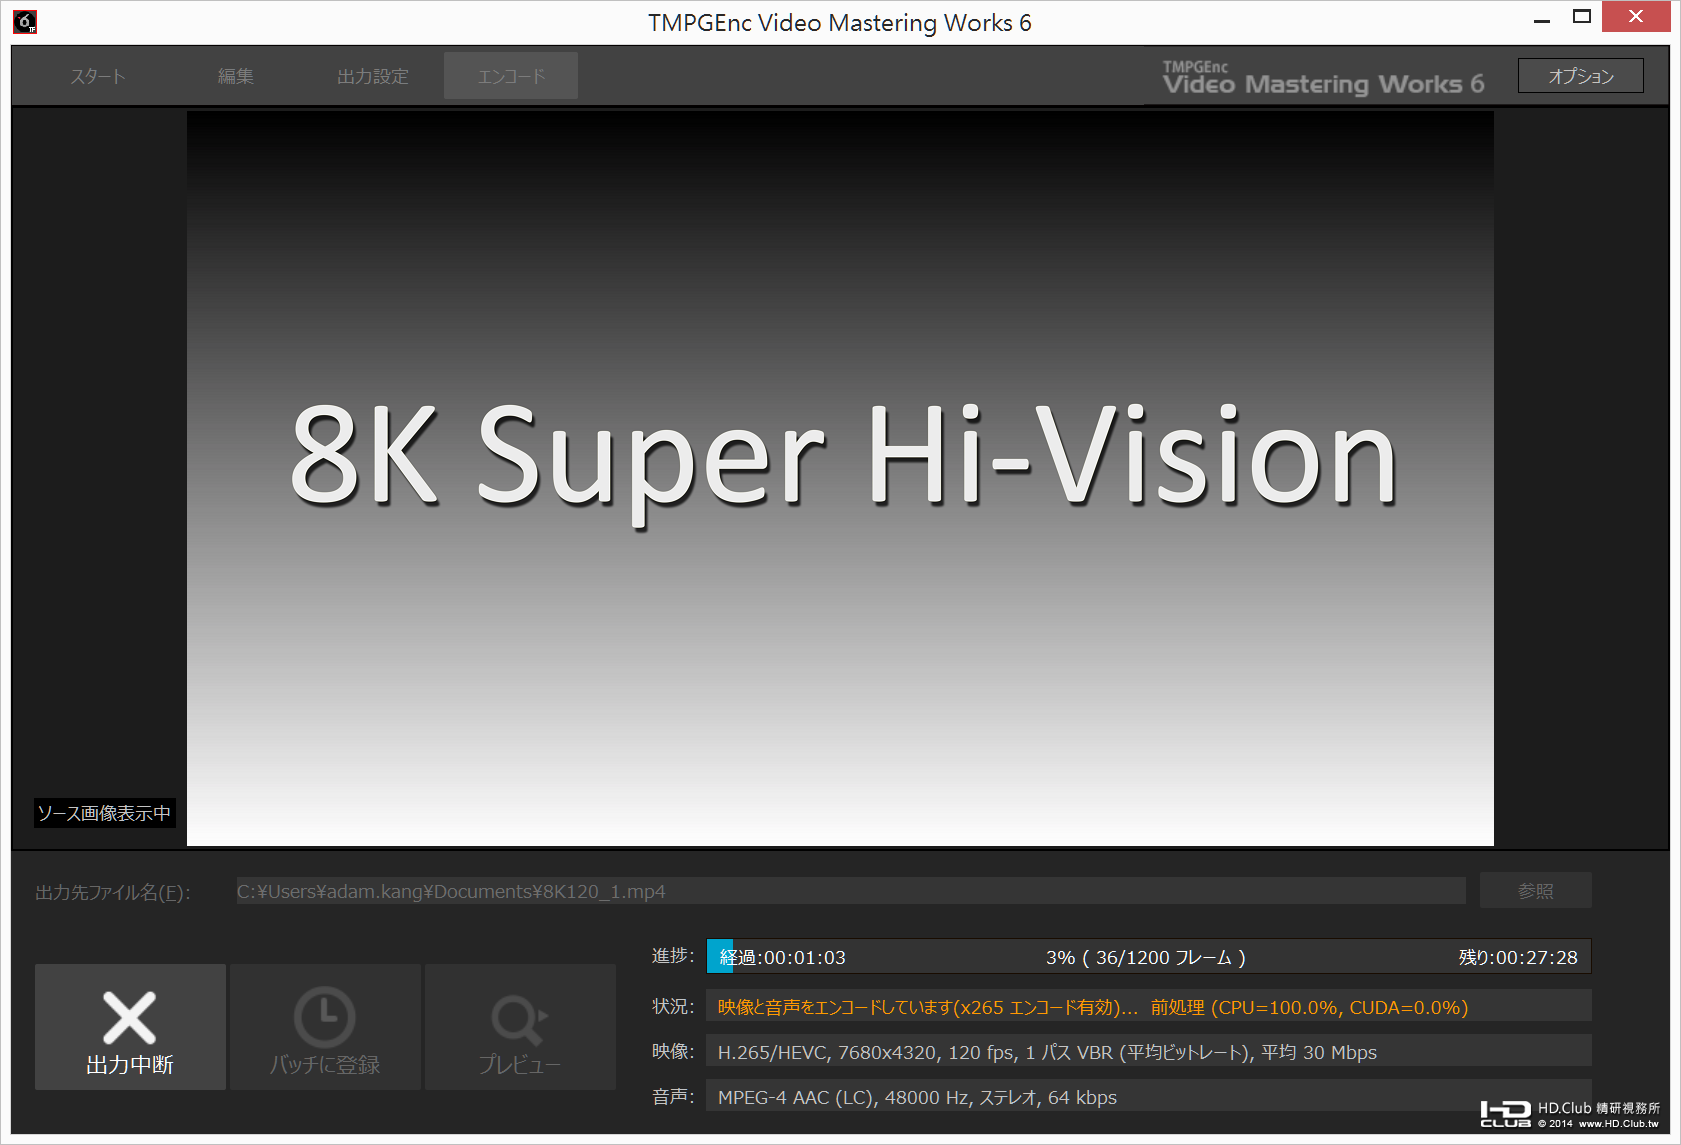Go to the 出力設定 tab
This screenshot has height=1145, width=1681.
(x=373, y=76)
